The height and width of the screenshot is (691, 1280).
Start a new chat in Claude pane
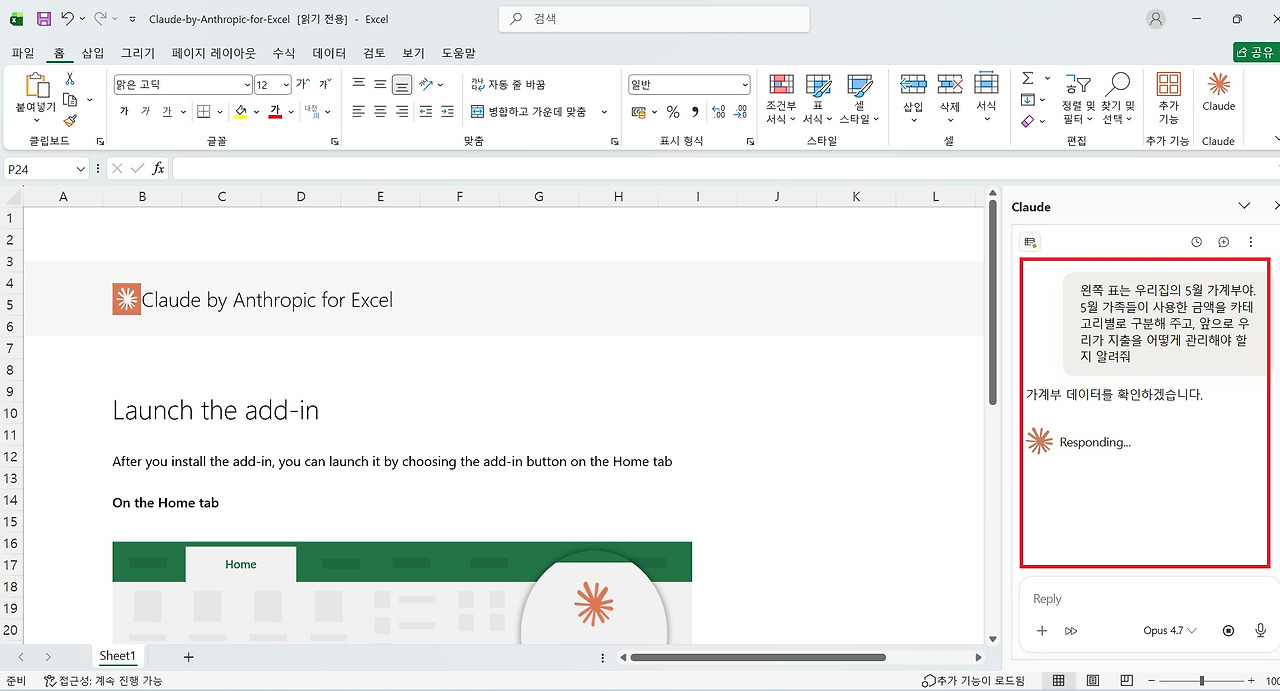pyautogui.click(x=1223, y=242)
